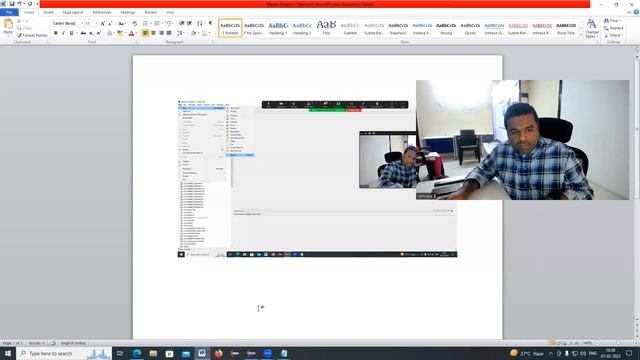The width and height of the screenshot is (640, 360).
Task: Open Windows Start menu
Action: [8, 353]
